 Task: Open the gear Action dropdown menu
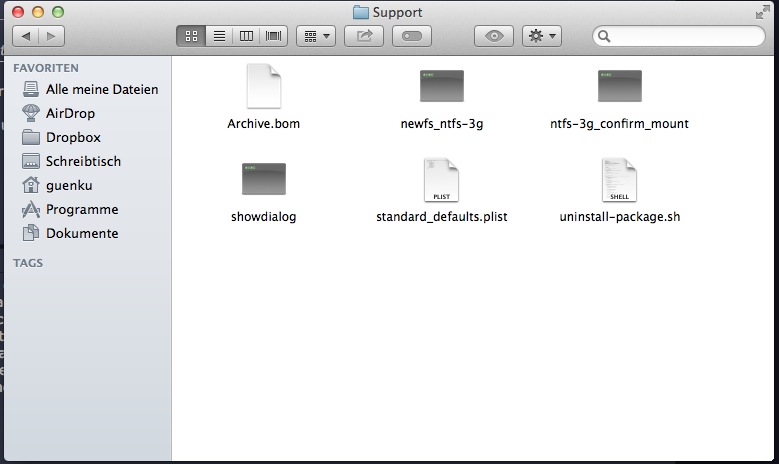coord(542,36)
